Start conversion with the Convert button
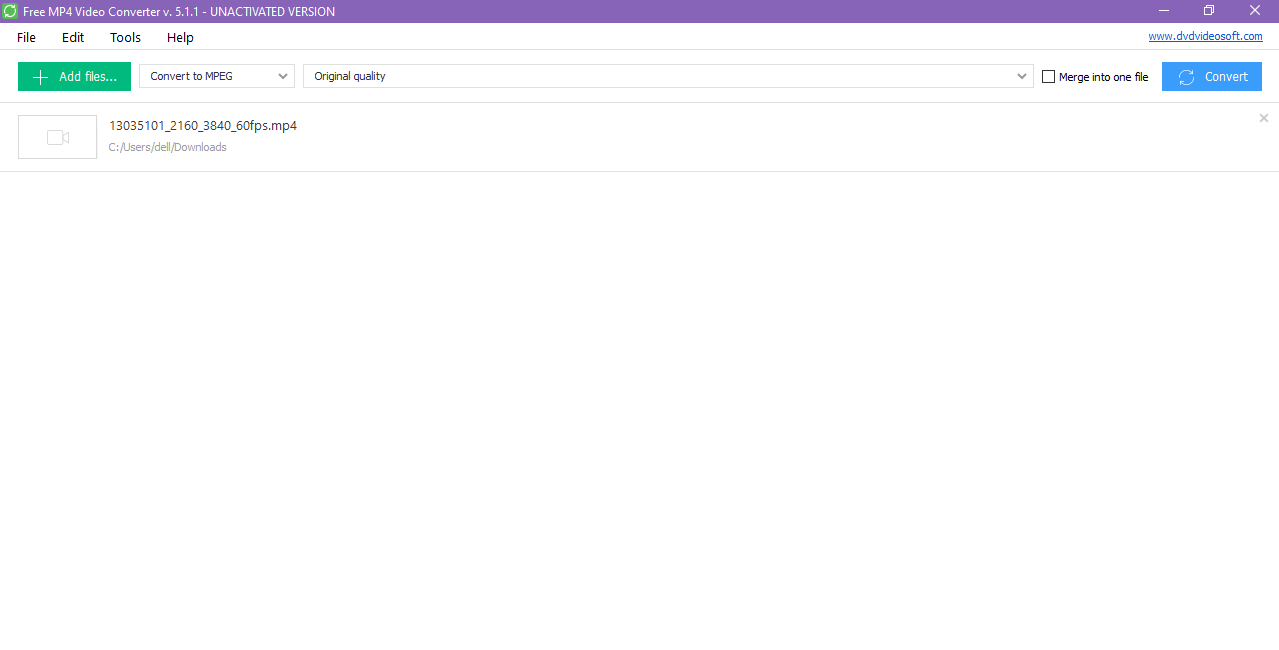1279x650 pixels. [x=1211, y=76]
